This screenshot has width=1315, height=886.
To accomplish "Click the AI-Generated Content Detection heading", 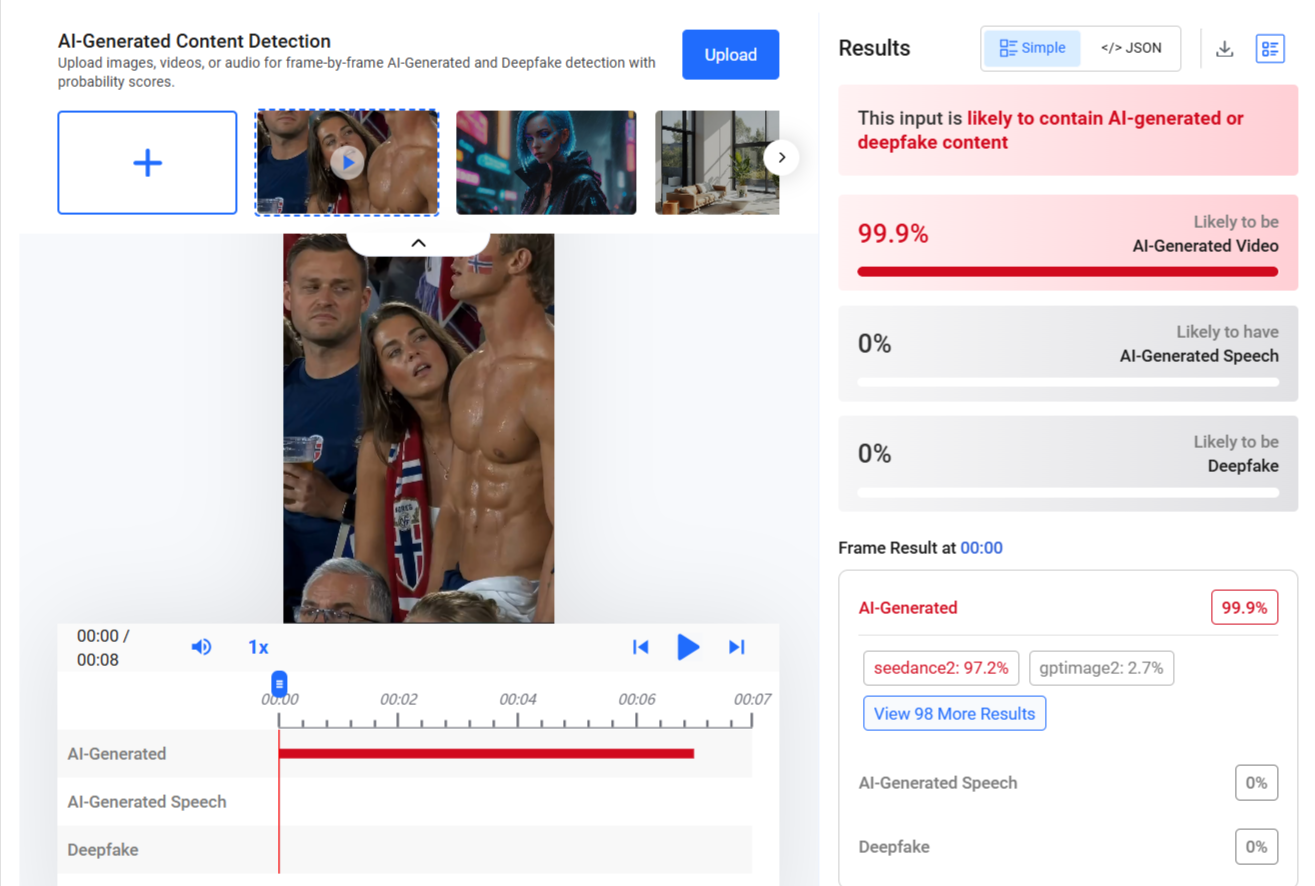I will pos(194,41).
